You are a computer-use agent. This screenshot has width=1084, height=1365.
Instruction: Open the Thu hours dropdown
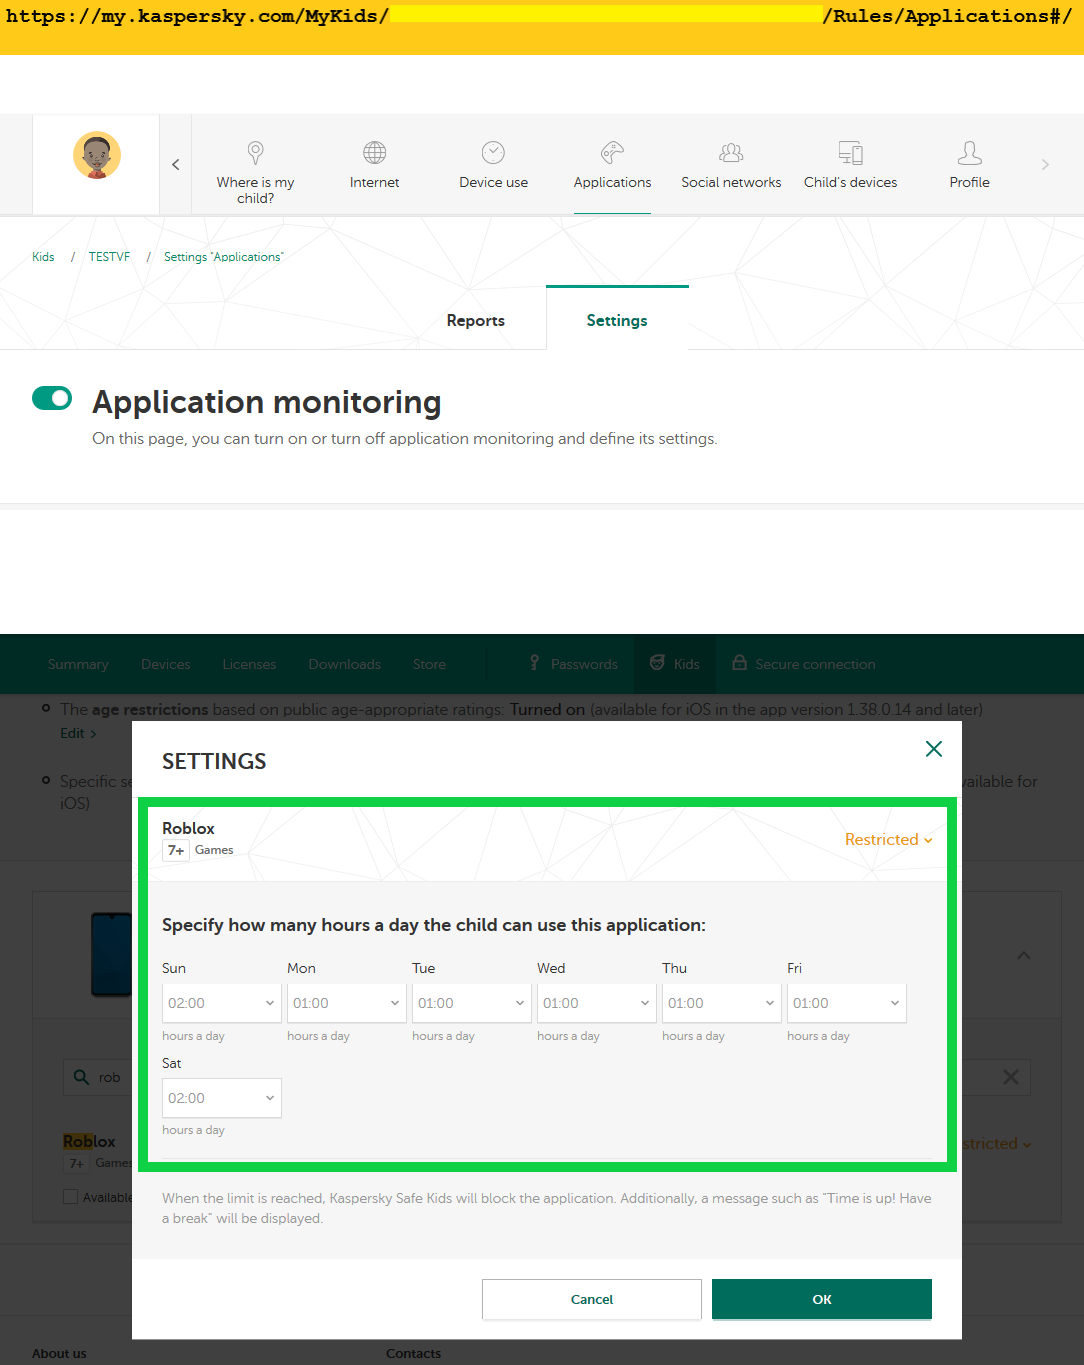(x=722, y=1003)
